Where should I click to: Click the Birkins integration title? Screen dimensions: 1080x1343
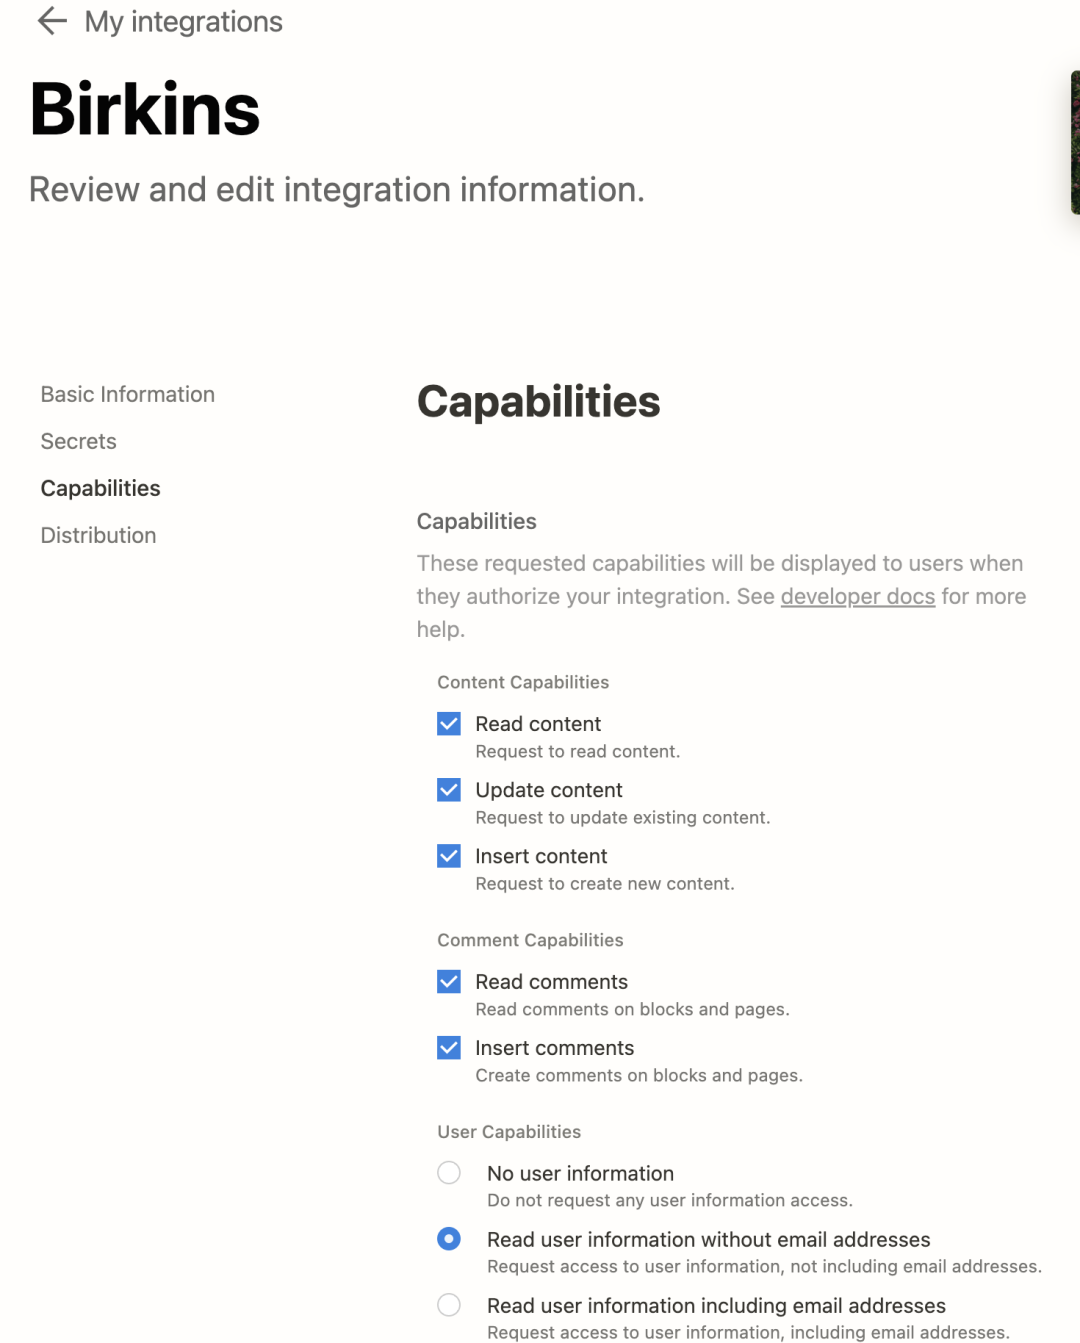click(145, 109)
